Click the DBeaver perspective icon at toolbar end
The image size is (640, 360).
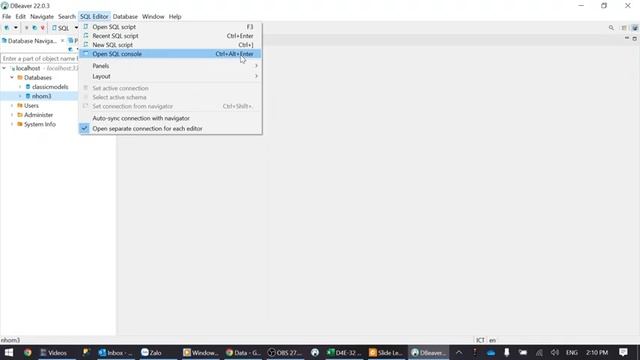(x=635, y=28)
